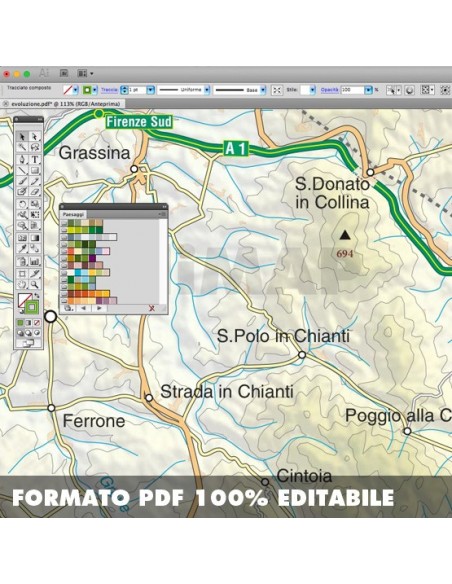Select the Paesaggi swatch library tab
The height and width of the screenshot is (584, 452).
point(73,215)
